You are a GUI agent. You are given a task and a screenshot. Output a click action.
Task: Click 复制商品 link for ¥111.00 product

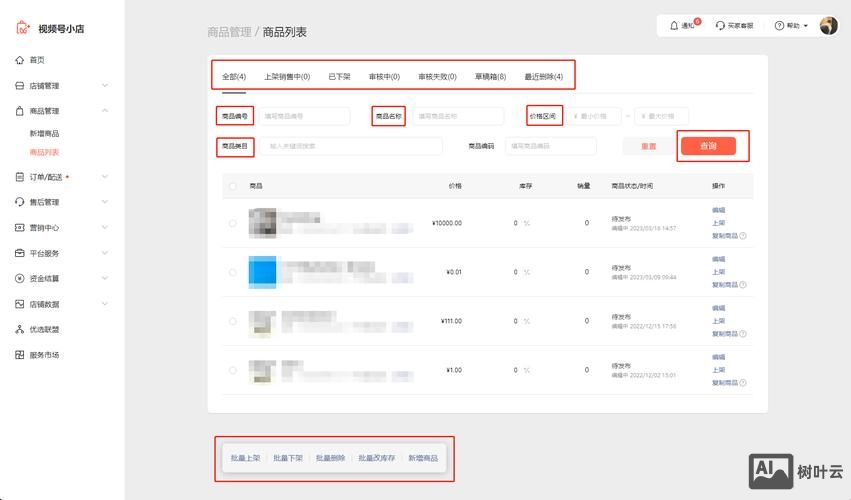[x=725, y=334]
